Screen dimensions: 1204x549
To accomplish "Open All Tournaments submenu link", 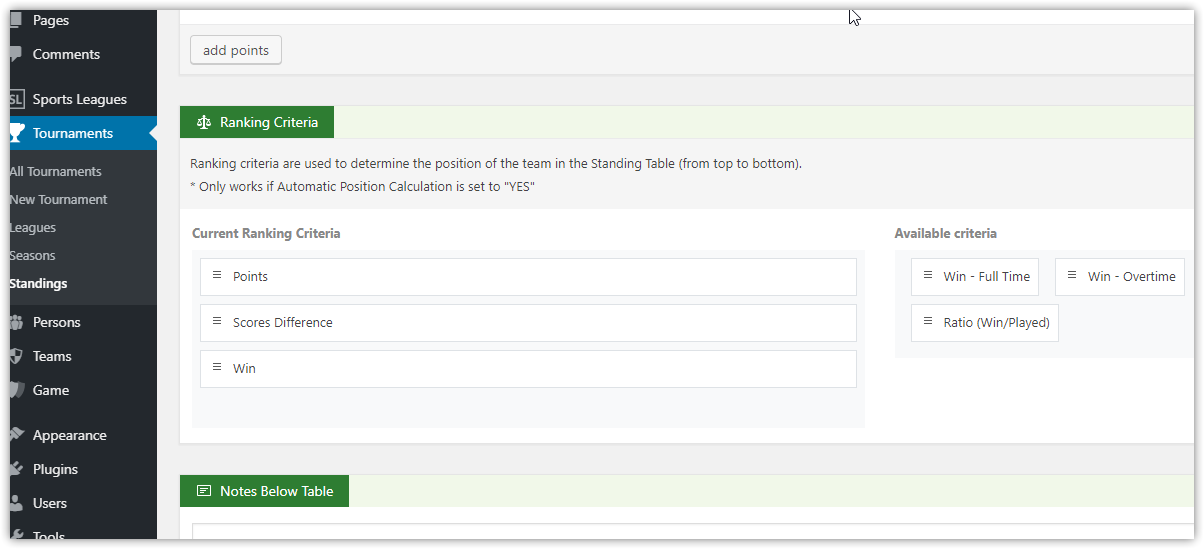I will coord(55,171).
